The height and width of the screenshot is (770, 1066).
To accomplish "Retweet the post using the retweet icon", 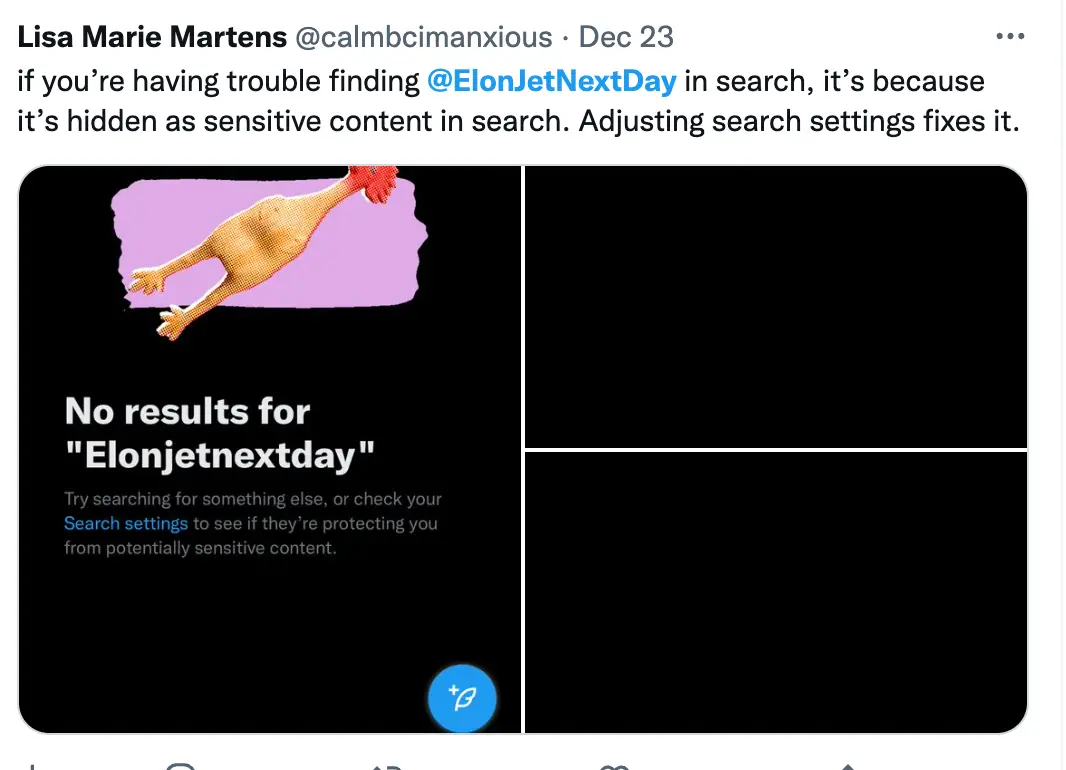I will pos(385,766).
